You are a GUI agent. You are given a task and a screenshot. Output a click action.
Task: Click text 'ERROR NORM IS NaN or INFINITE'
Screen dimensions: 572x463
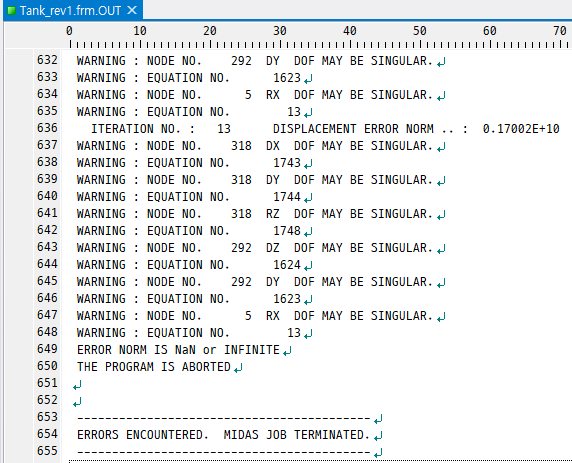coord(178,350)
